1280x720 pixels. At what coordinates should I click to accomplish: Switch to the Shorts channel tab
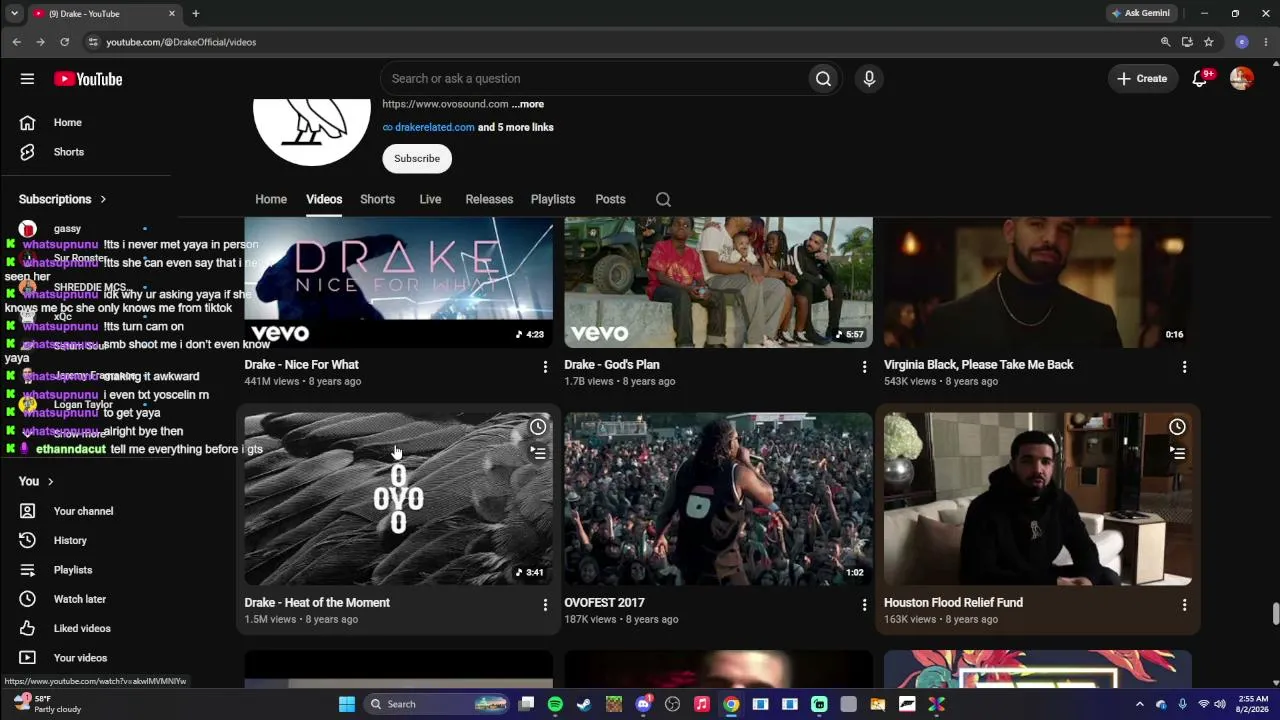point(377,199)
